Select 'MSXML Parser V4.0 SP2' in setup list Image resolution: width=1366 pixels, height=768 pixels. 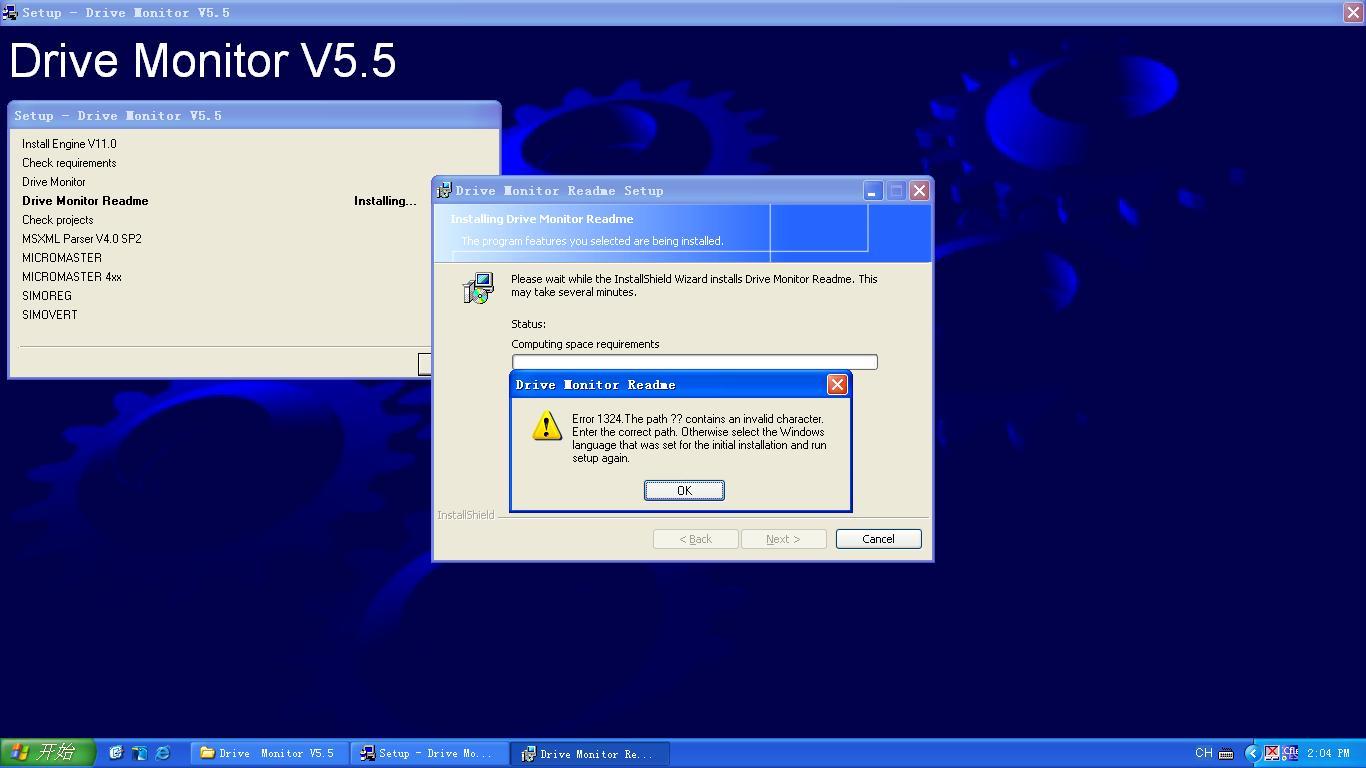(x=82, y=239)
